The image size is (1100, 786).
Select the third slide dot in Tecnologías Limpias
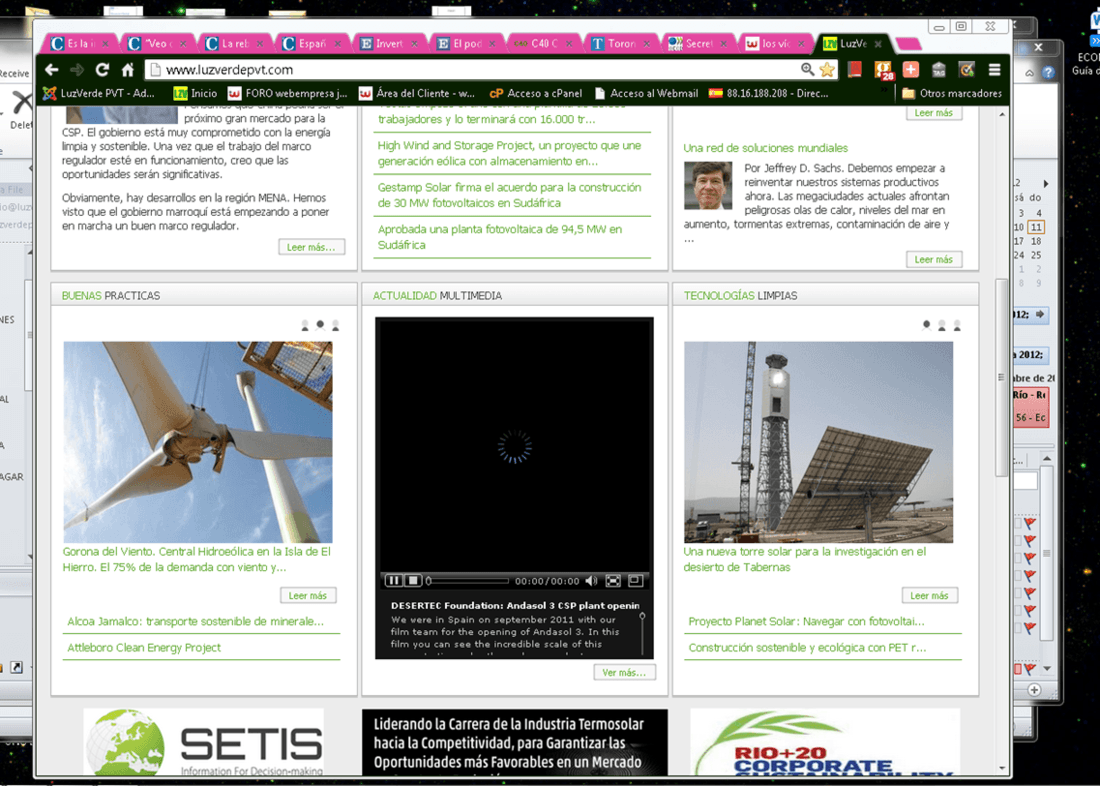coord(957,325)
